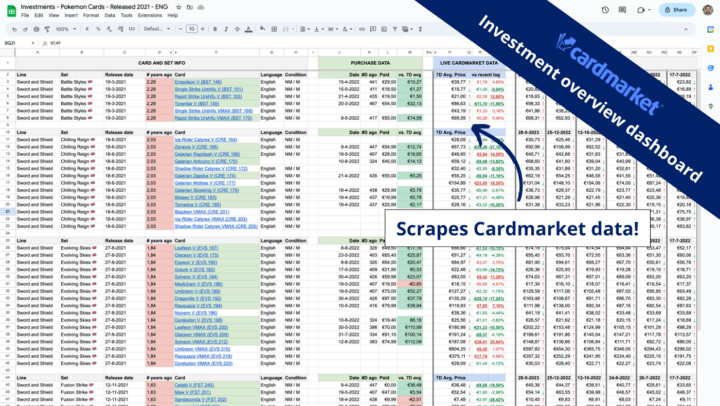Open the Empoleon V (BST 146) link
The height and width of the screenshot is (406, 720).
(x=198, y=82)
